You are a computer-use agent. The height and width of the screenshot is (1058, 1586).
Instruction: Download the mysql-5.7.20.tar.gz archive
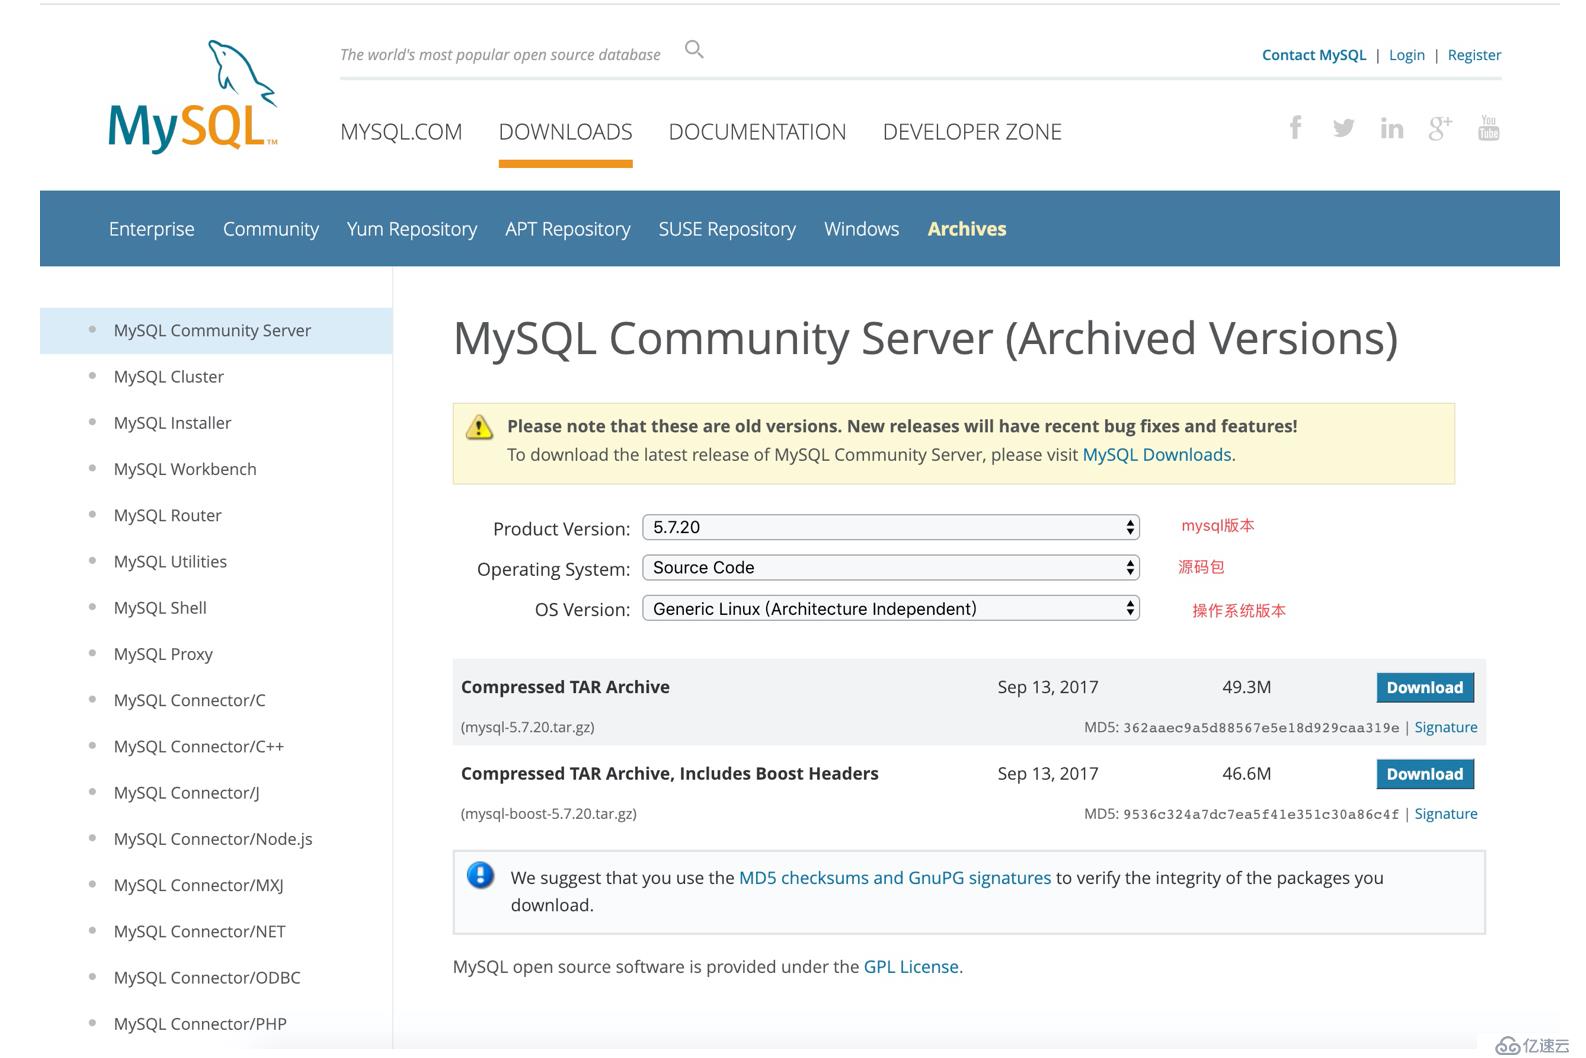coord(1425,687)
